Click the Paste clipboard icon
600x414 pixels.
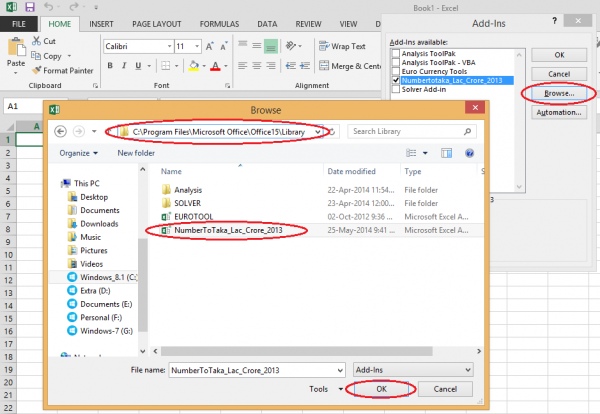[x=16, y=47]
